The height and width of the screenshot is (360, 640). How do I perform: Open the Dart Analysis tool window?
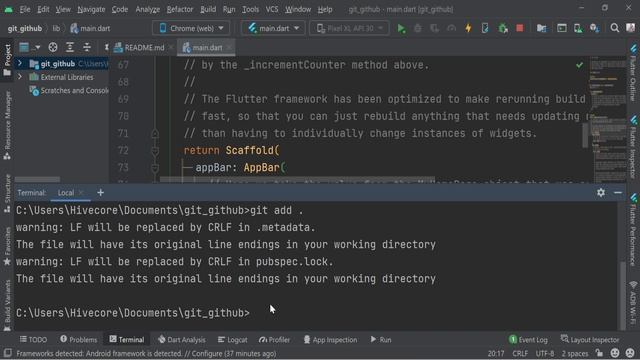[182, 339]
